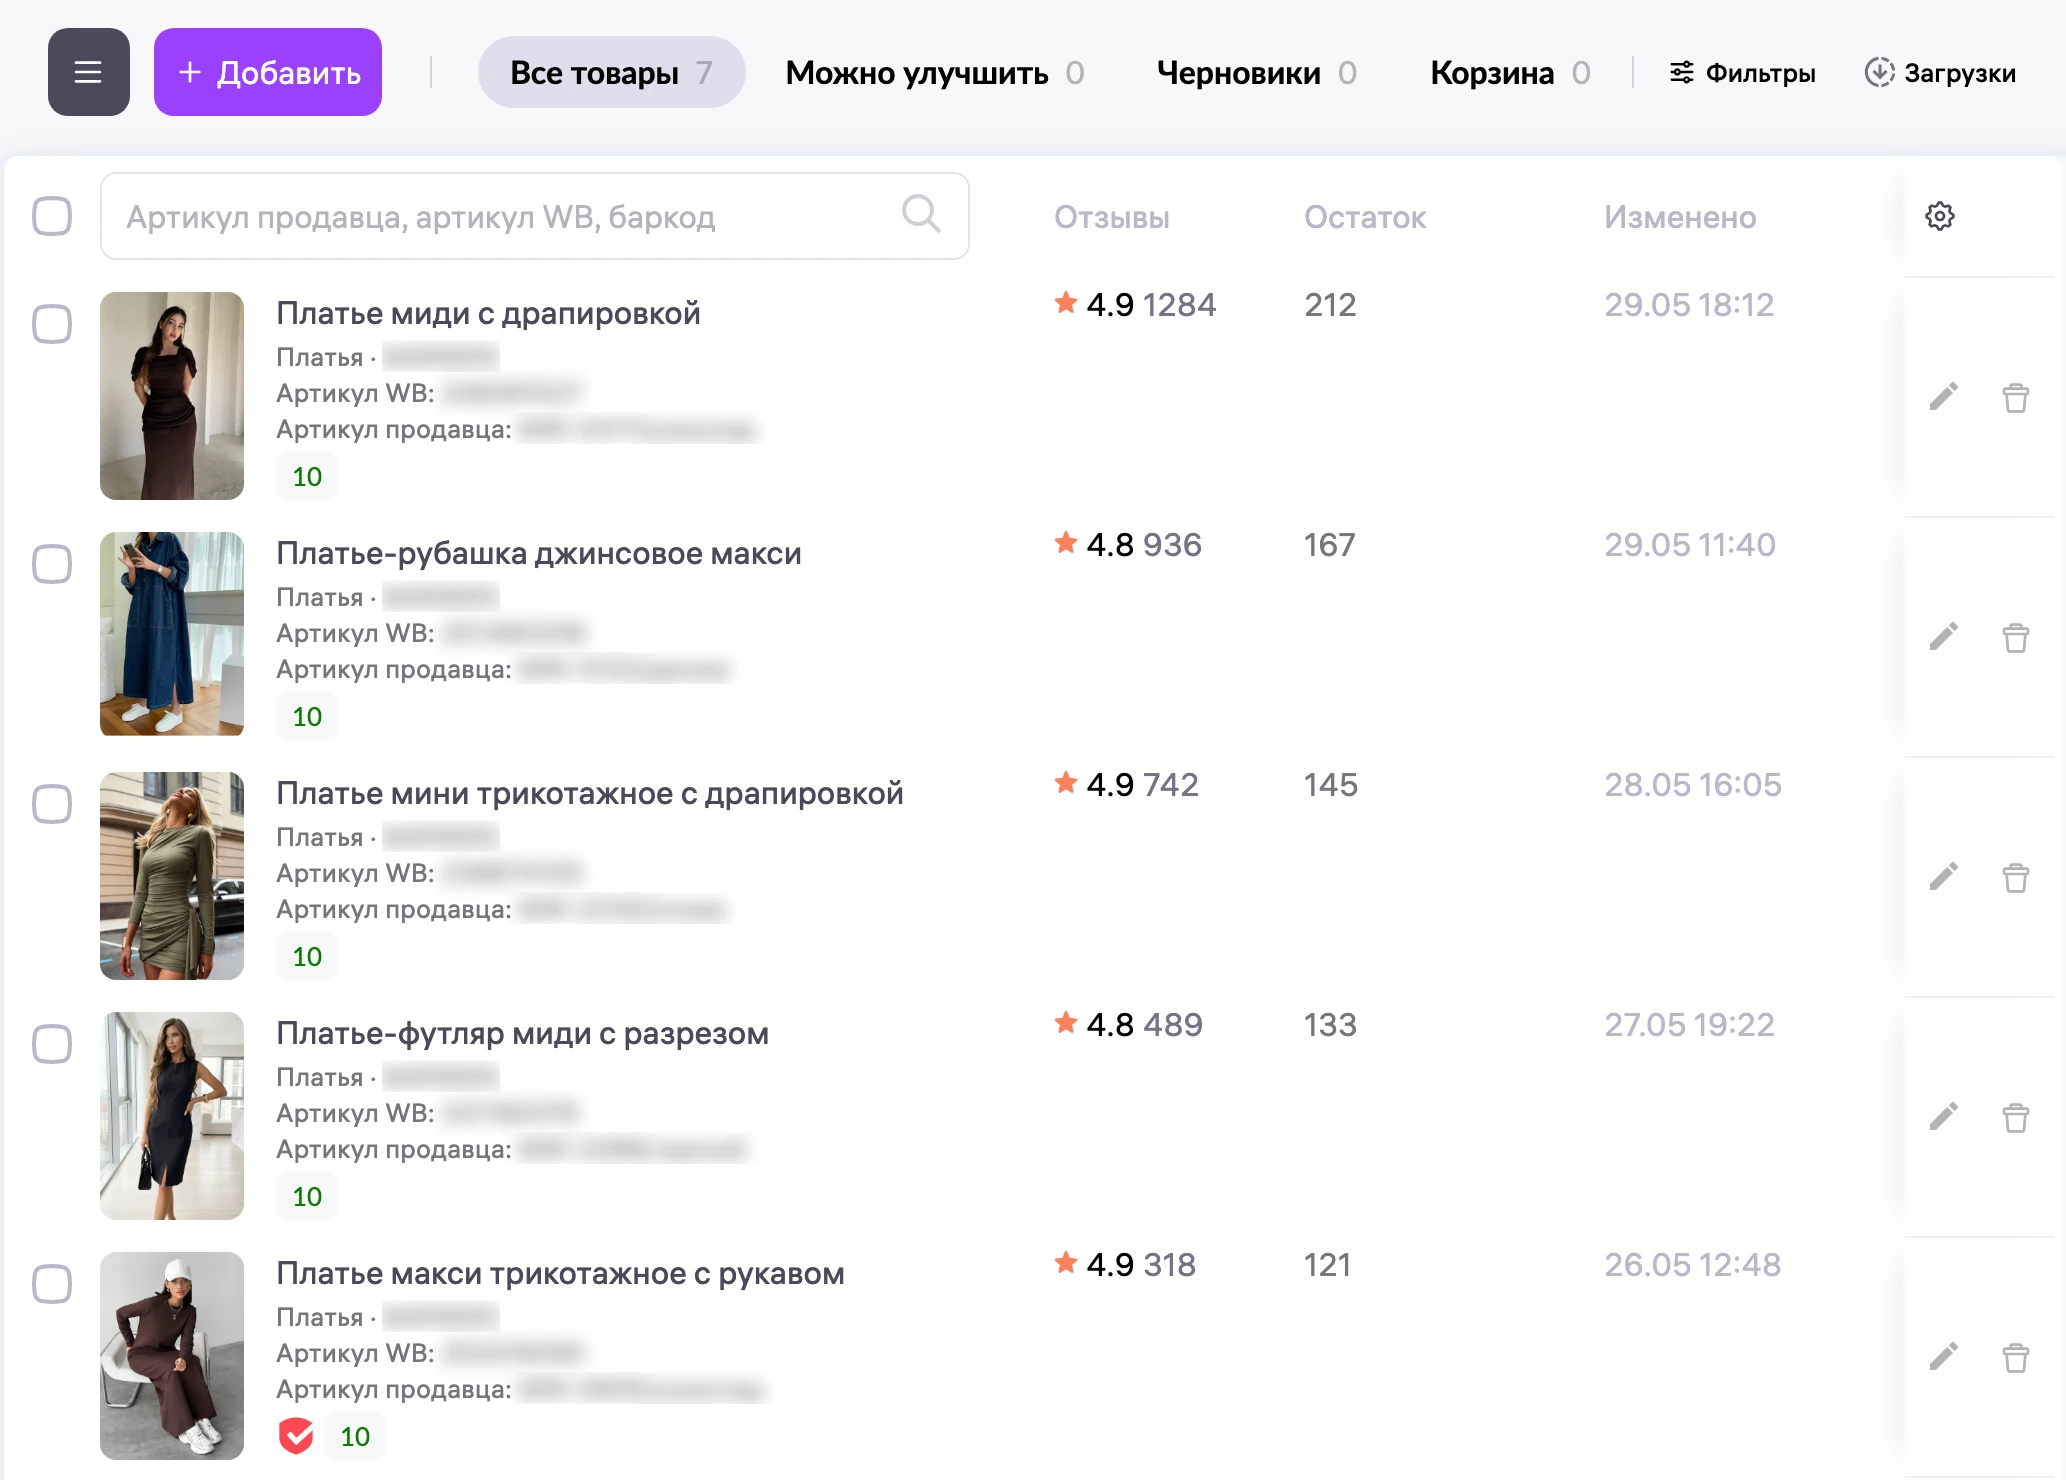Edit Платье миди с драпировкой
Viewport: 2066px width, 1480px height.
point(1943,397)
